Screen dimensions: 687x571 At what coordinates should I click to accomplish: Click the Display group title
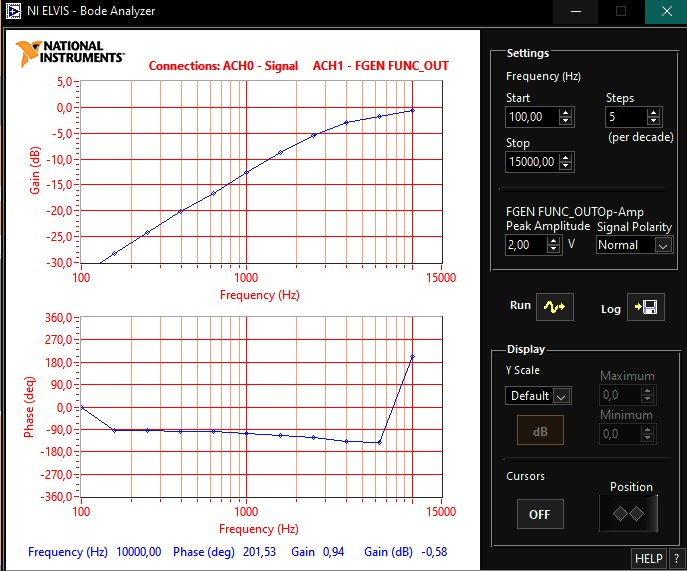(526, 349)
